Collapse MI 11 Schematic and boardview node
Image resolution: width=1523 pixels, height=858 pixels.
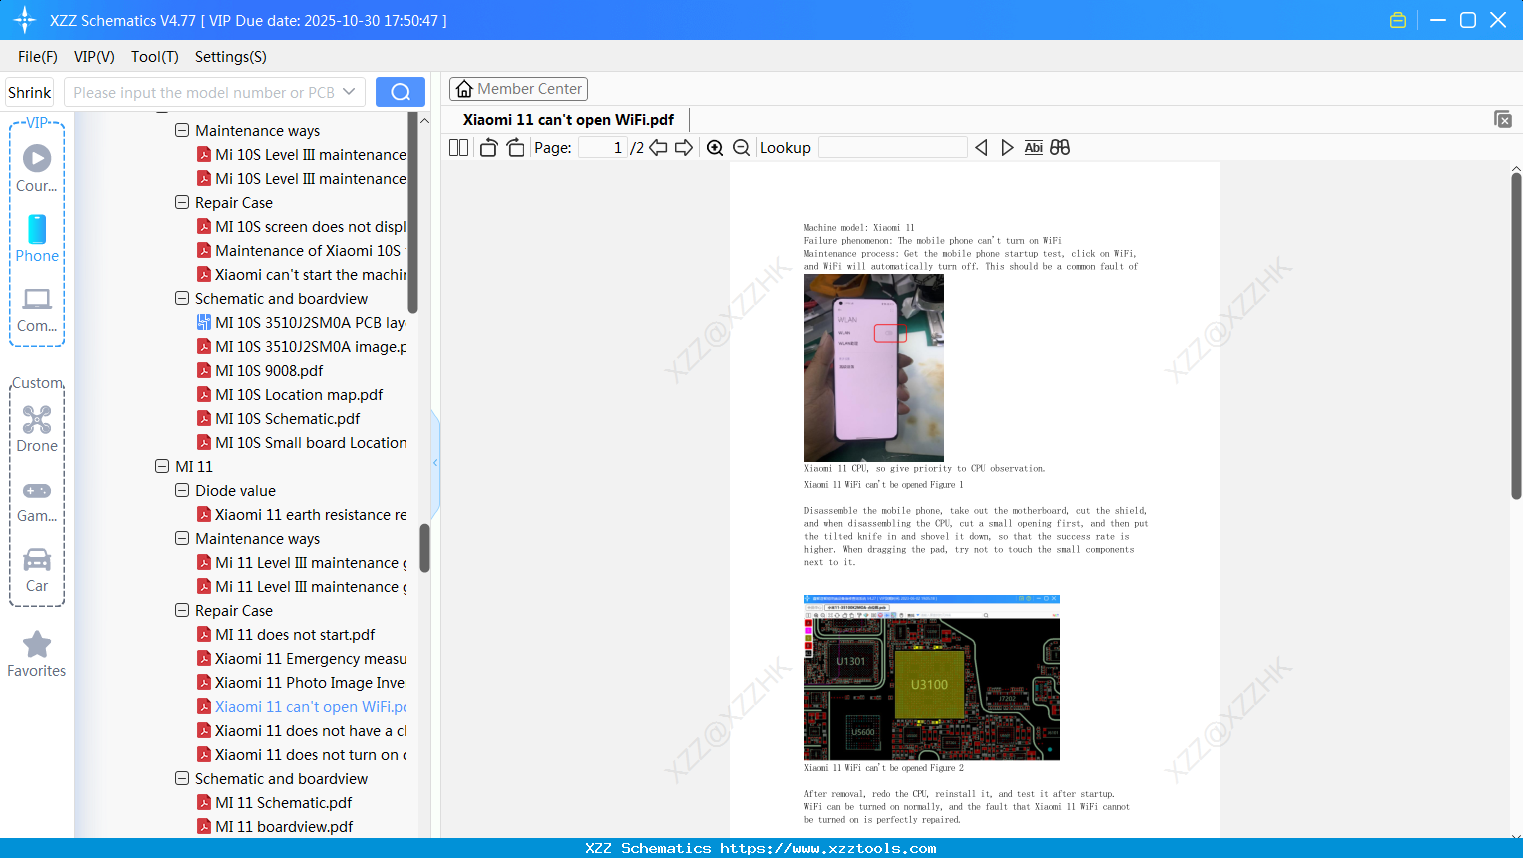(x=182, y=778)
